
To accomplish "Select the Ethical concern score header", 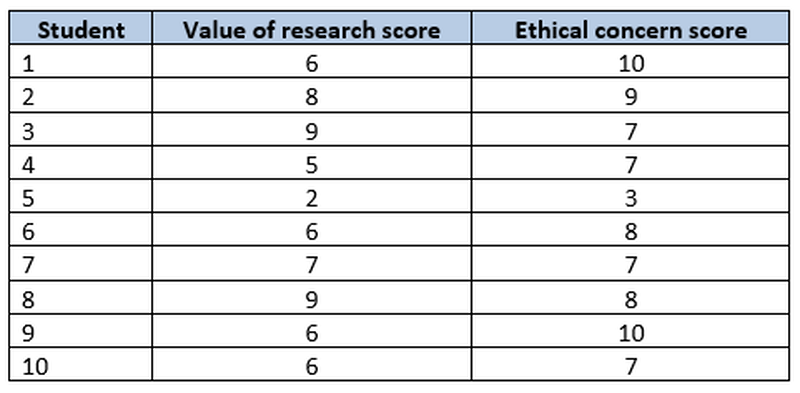I will (x=631, y=30).
